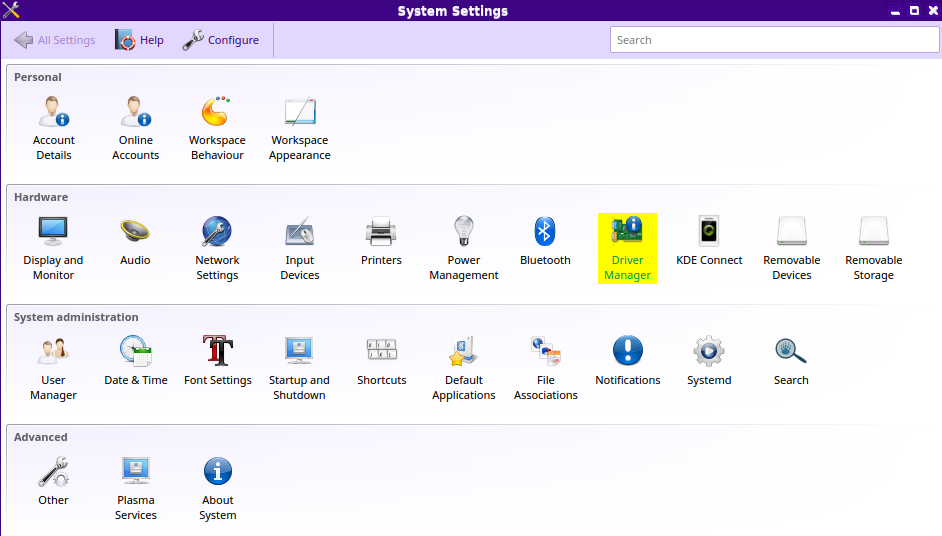This screenshot has height=536, width=942.
Task: Open Workspace Behaviour settings
Action: [217, 127]
